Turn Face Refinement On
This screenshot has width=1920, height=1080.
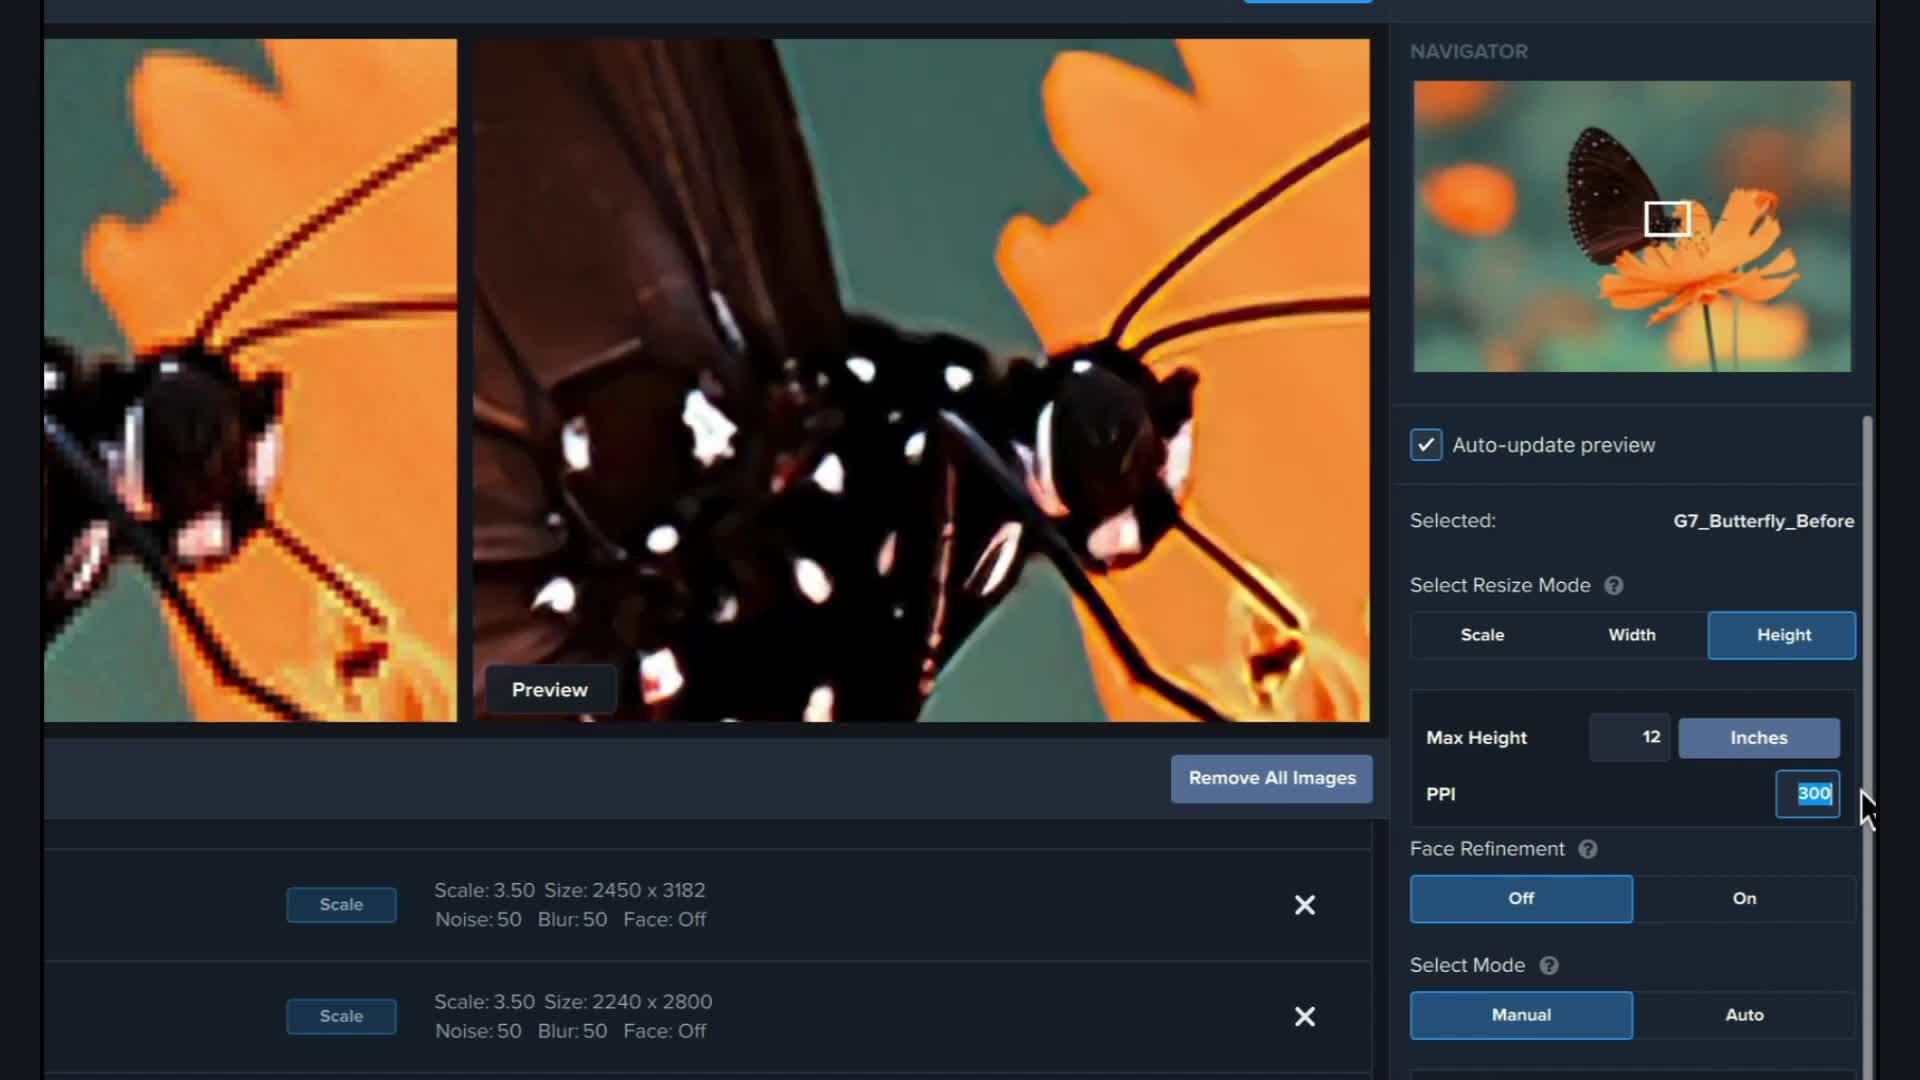click(x=1743, y=899)
